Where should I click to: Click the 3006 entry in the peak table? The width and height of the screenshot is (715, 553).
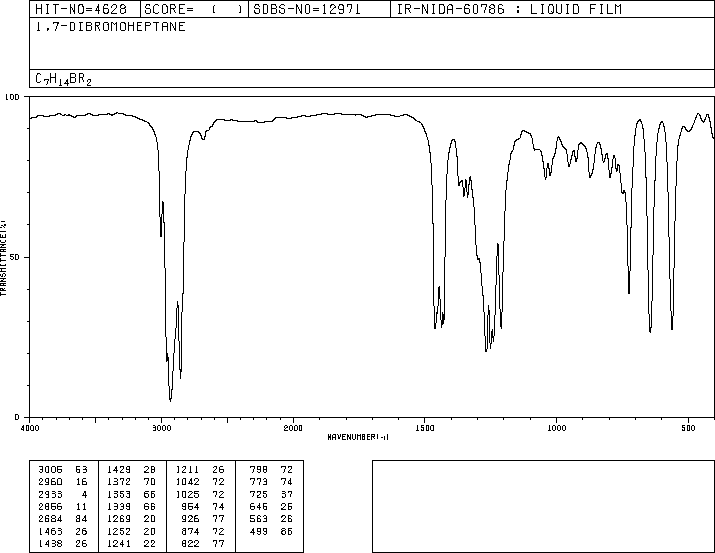[x=51, y=469]
